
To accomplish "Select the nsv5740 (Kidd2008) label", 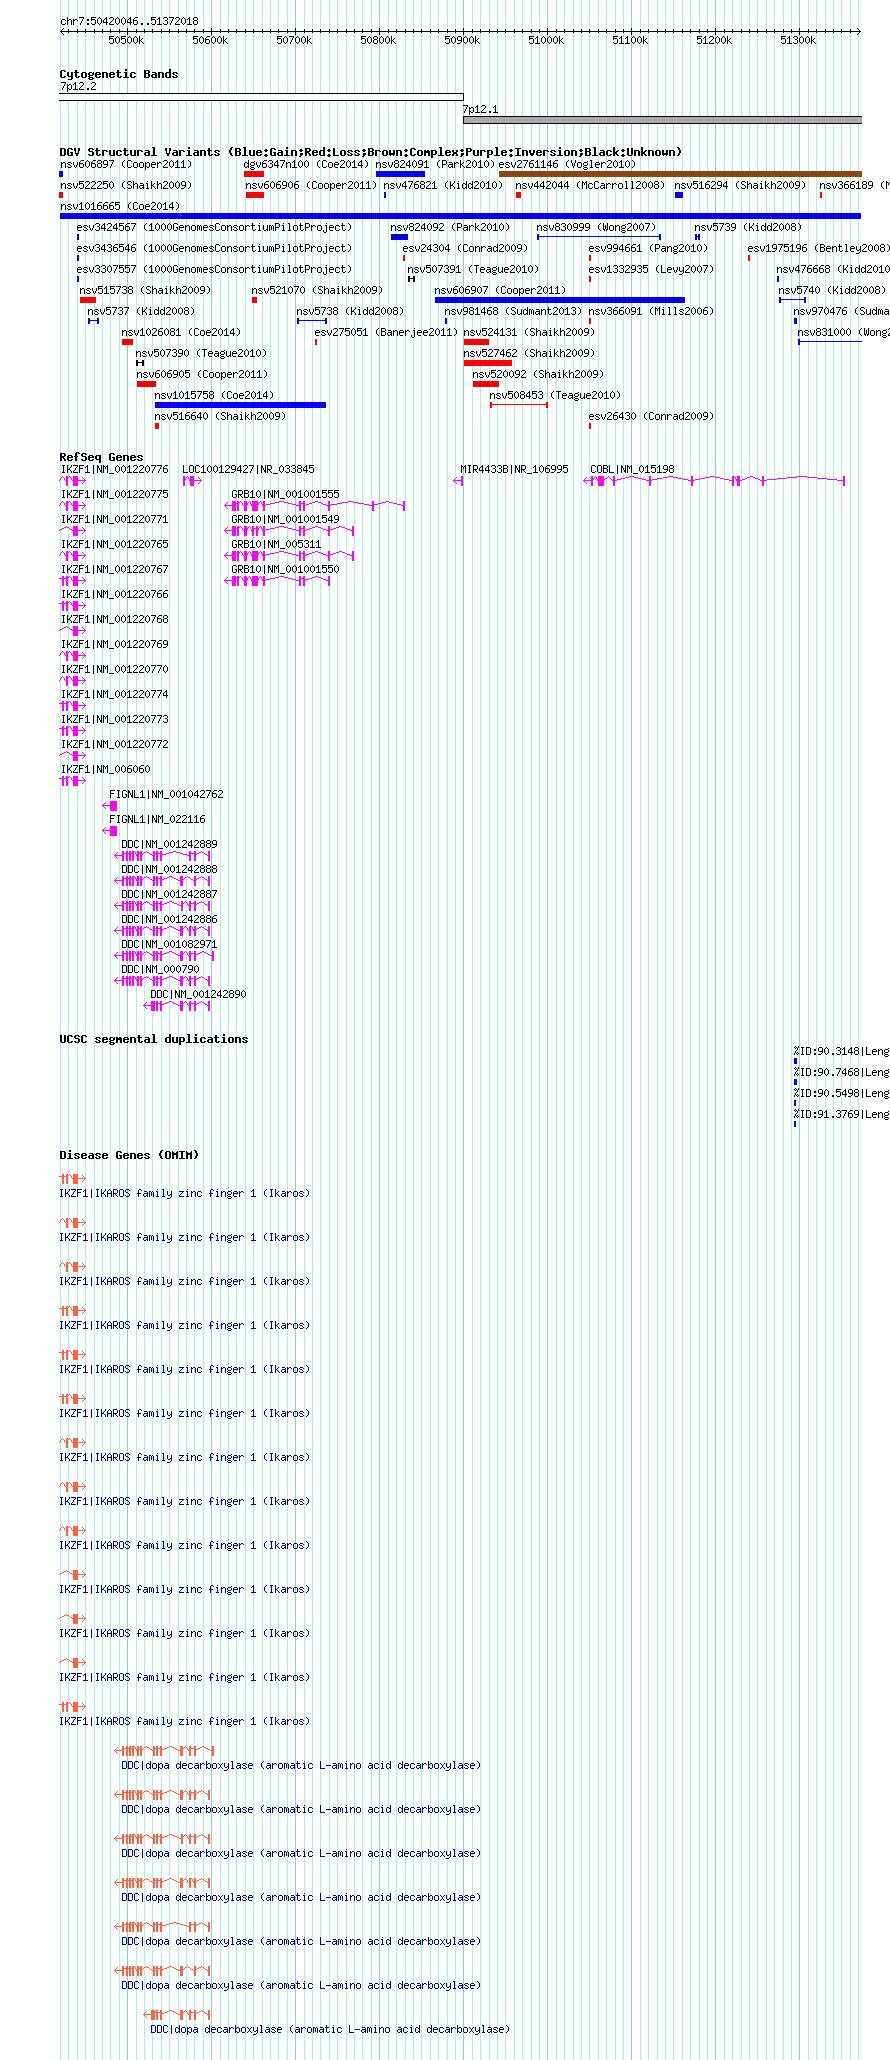I will tap(832, 290).
